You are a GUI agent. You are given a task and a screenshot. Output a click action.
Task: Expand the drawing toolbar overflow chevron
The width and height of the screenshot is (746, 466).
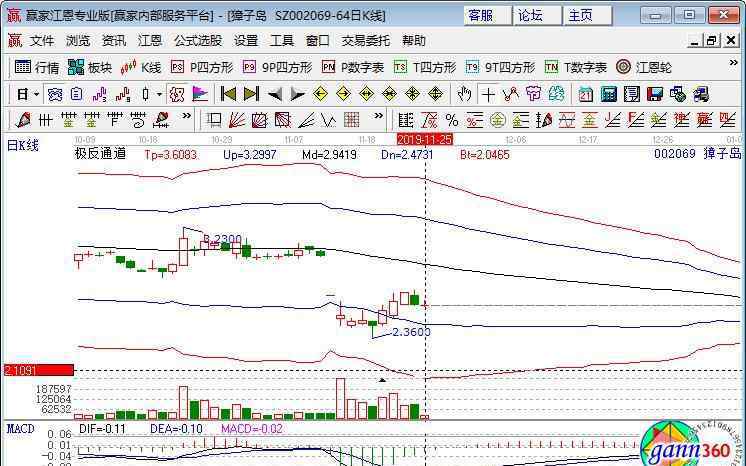(186, 116)
